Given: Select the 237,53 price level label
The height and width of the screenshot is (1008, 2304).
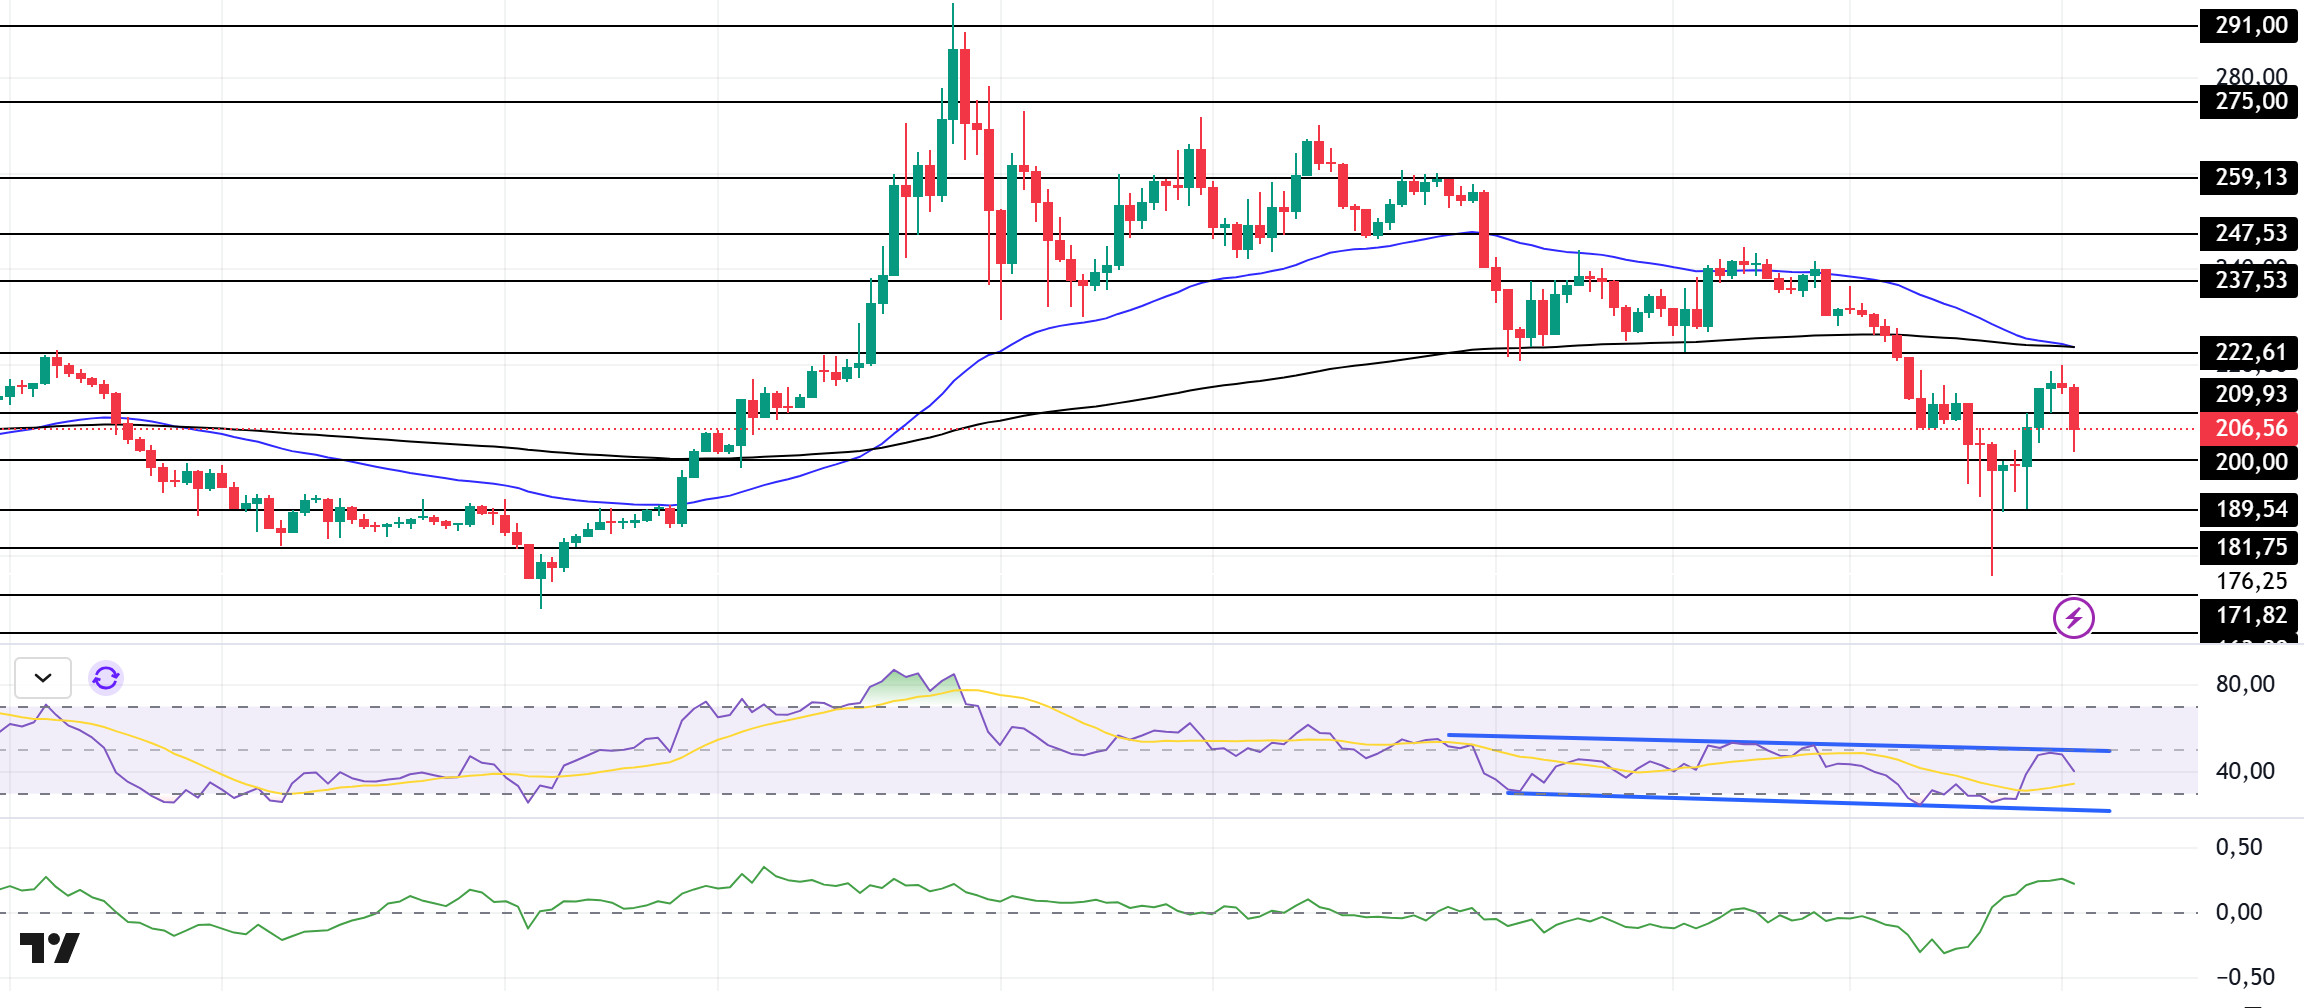Looking at the screenshot, I should click(2249, 280).
